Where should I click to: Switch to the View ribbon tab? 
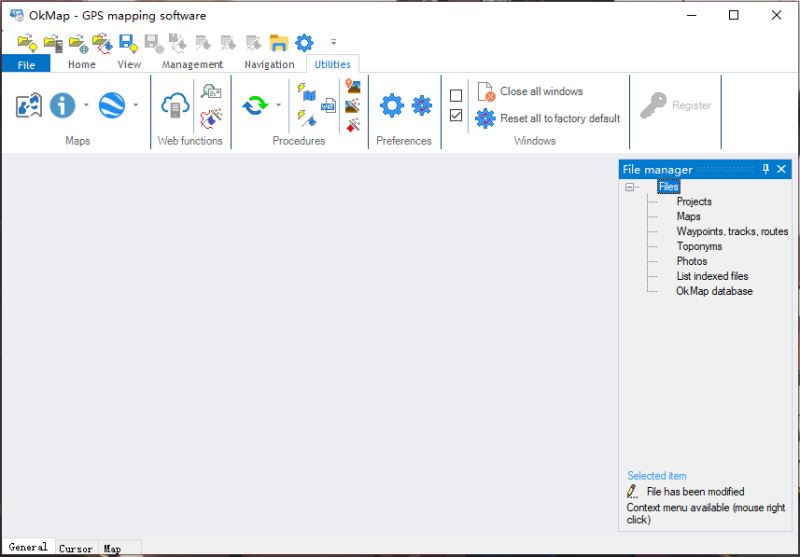[129, 64]
